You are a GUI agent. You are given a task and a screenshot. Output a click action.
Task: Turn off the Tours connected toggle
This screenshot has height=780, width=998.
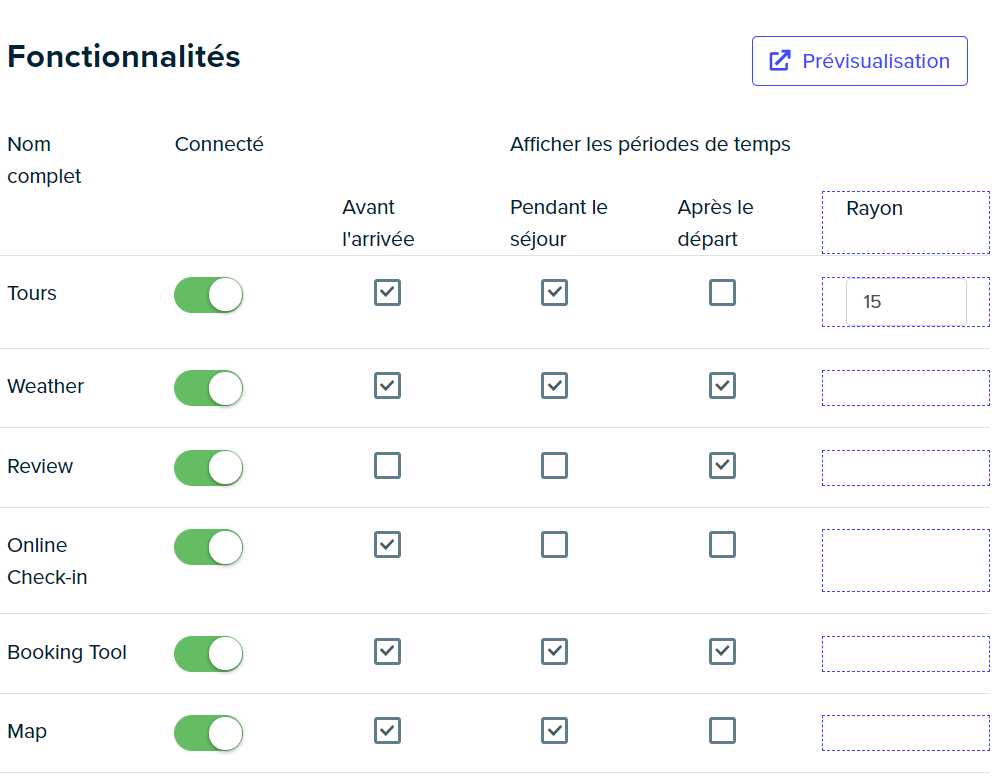tap(209, 295)
